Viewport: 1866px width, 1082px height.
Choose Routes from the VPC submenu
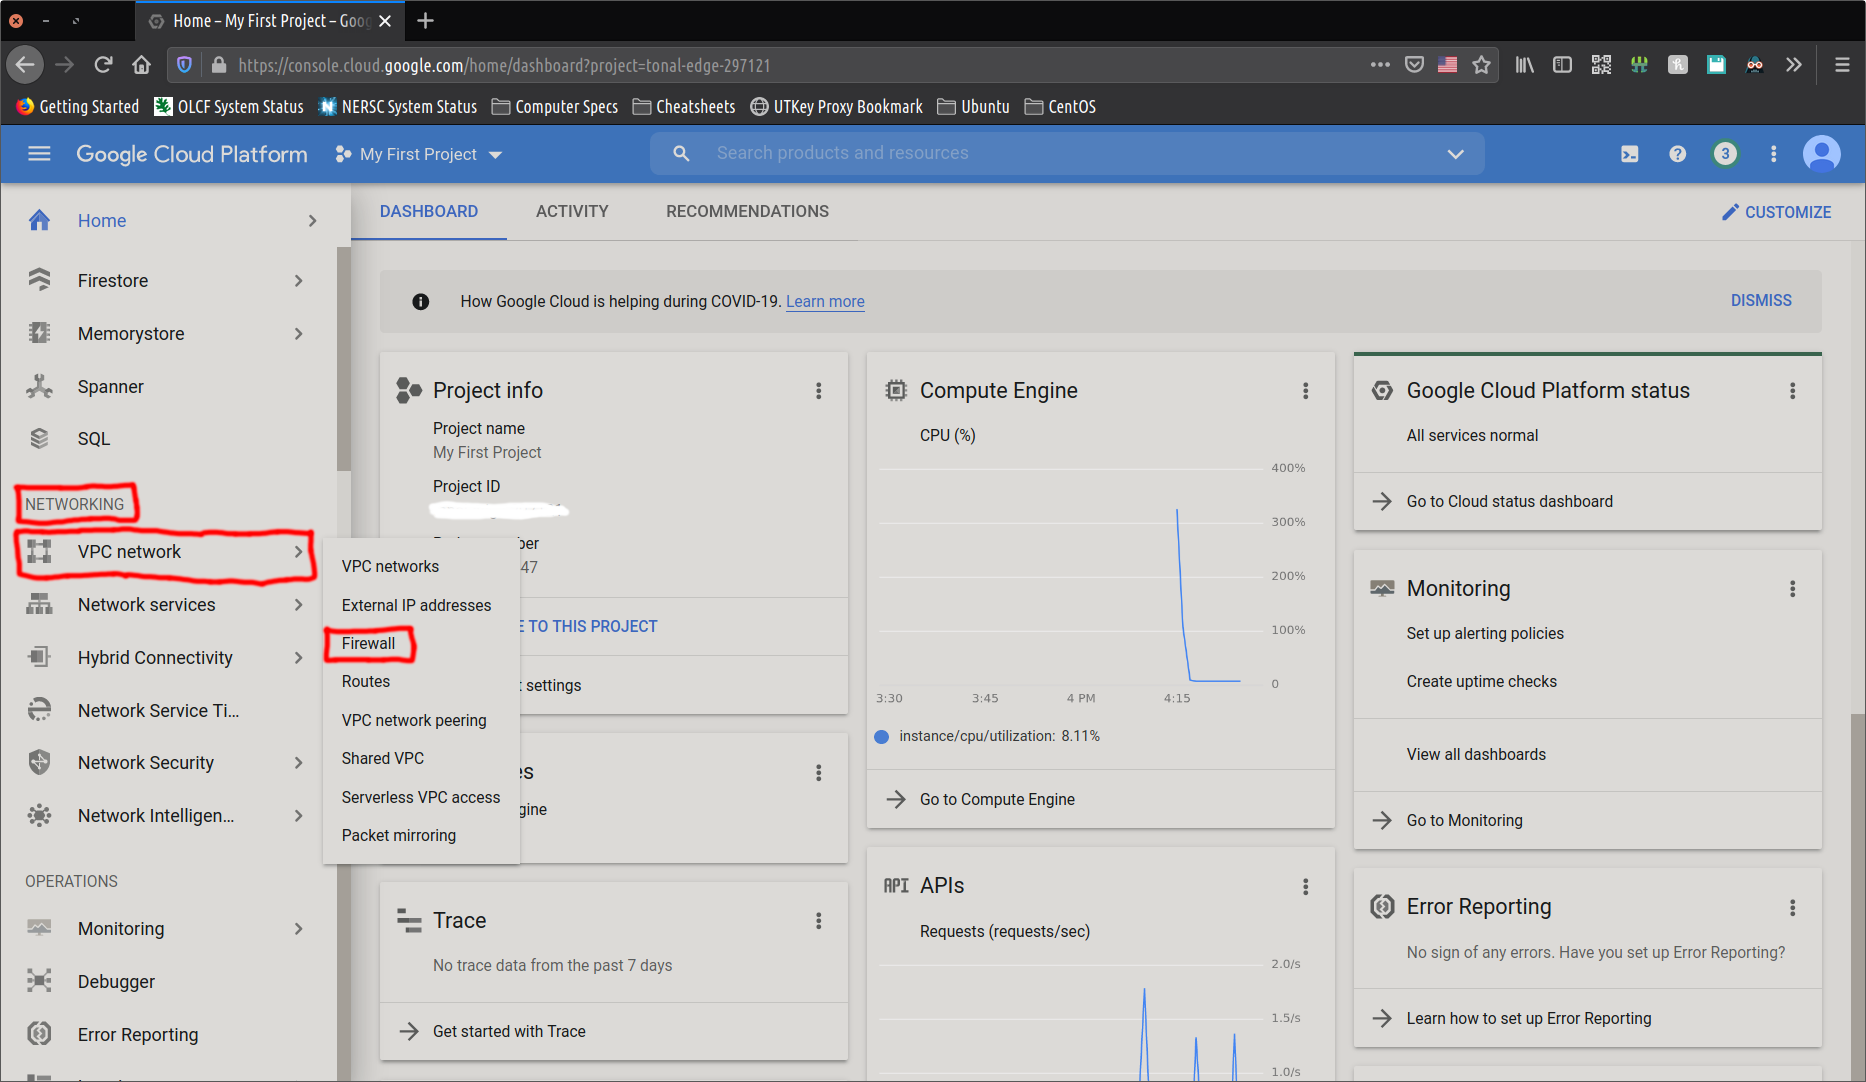pyautogui.click(x=366, y=682)
